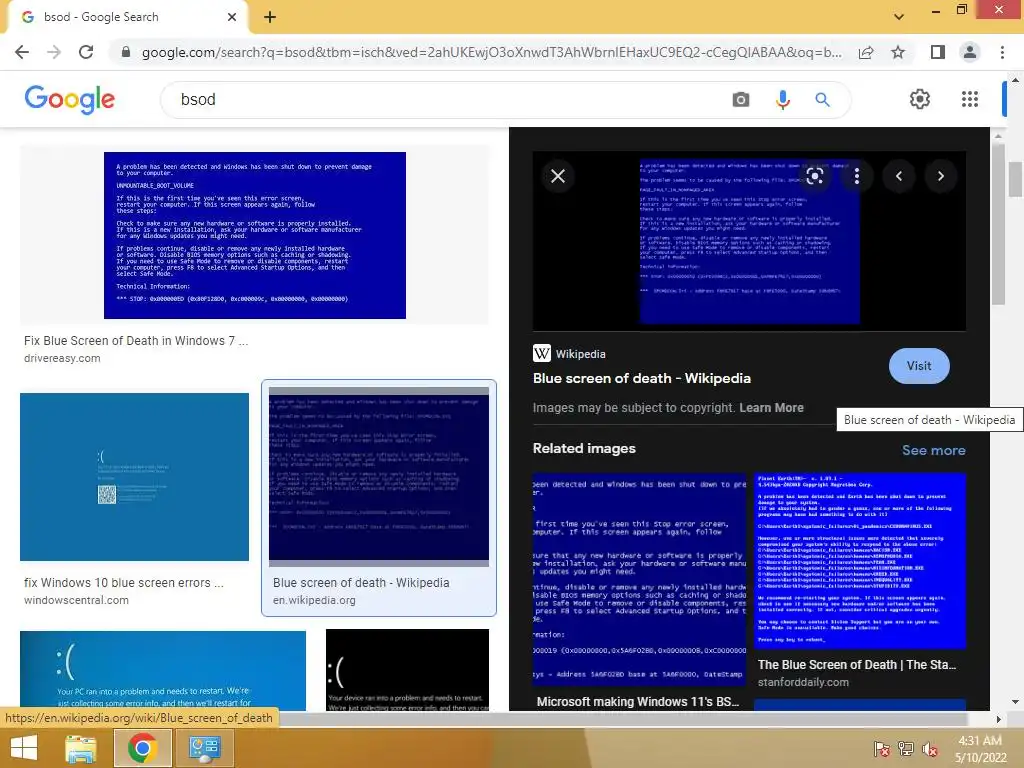Share this page from address bar

pyautogui.click(x=866, y=52)
